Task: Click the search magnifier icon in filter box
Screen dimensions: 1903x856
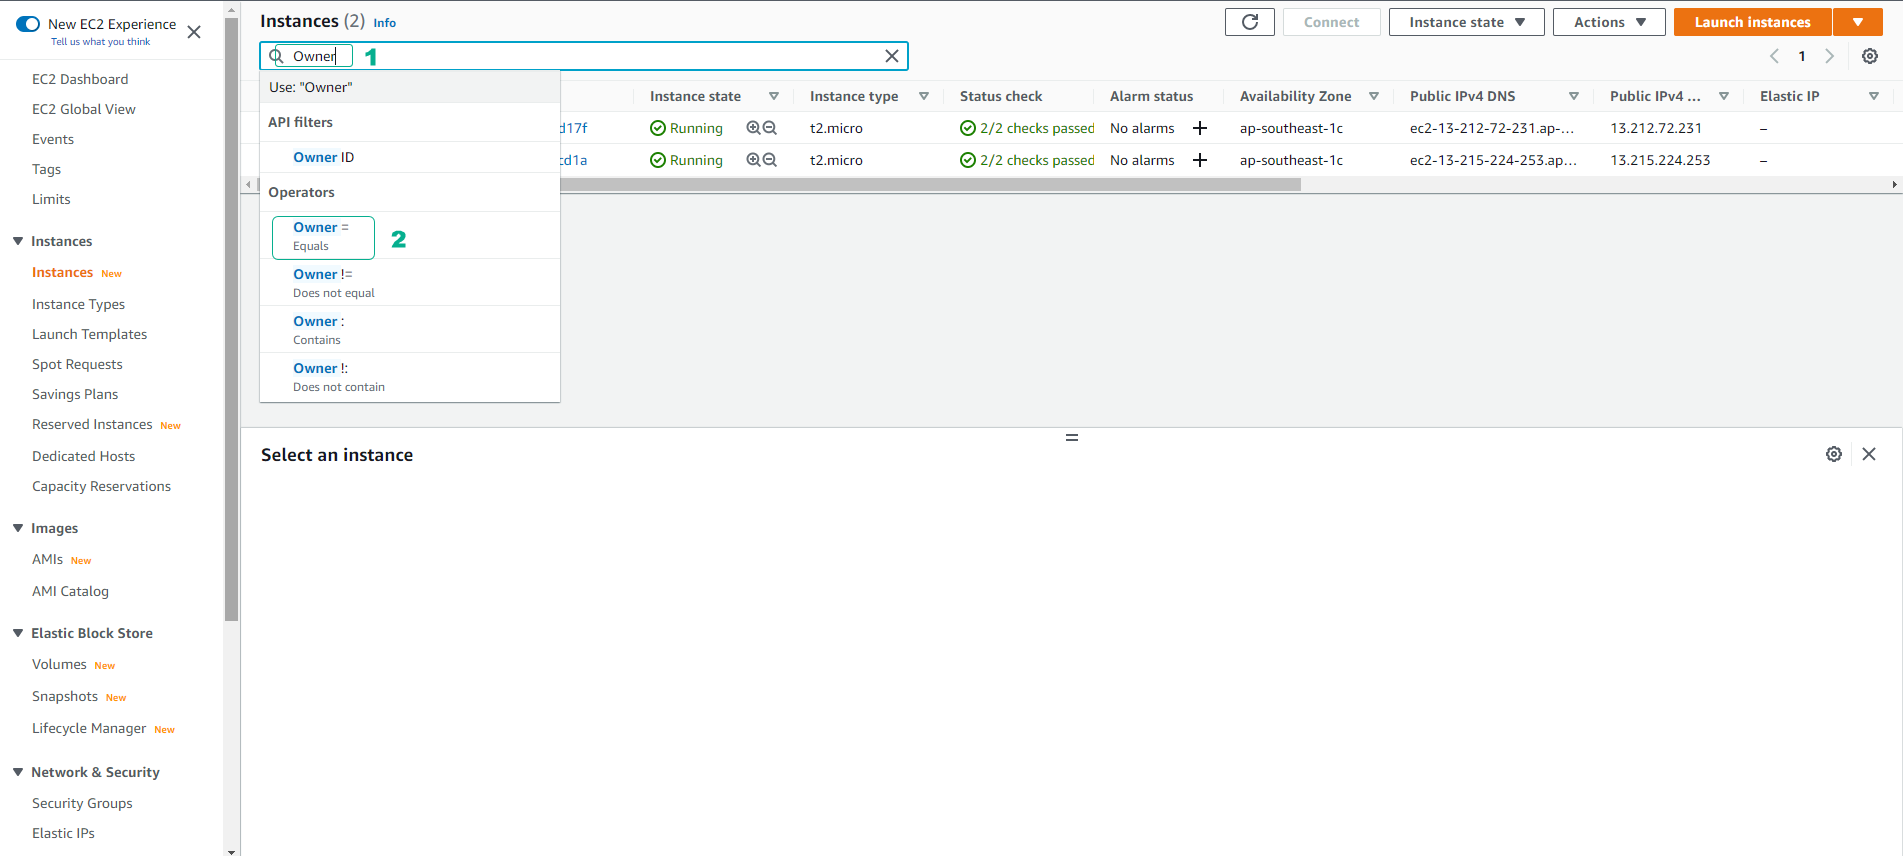Action: pos(276,56)
